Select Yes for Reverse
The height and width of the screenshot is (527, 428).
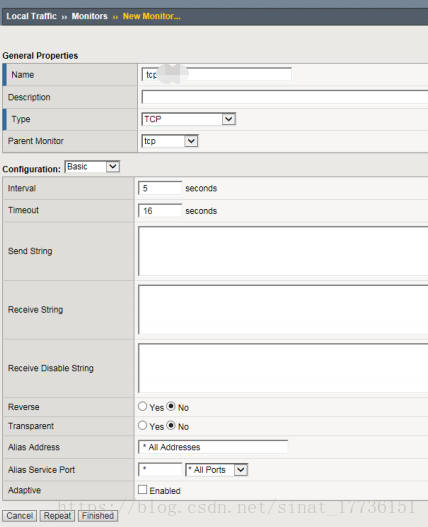[x=143, y=406]
